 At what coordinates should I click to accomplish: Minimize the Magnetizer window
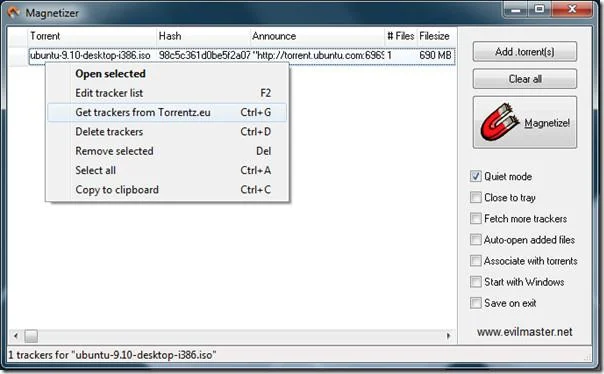[516, 9]
